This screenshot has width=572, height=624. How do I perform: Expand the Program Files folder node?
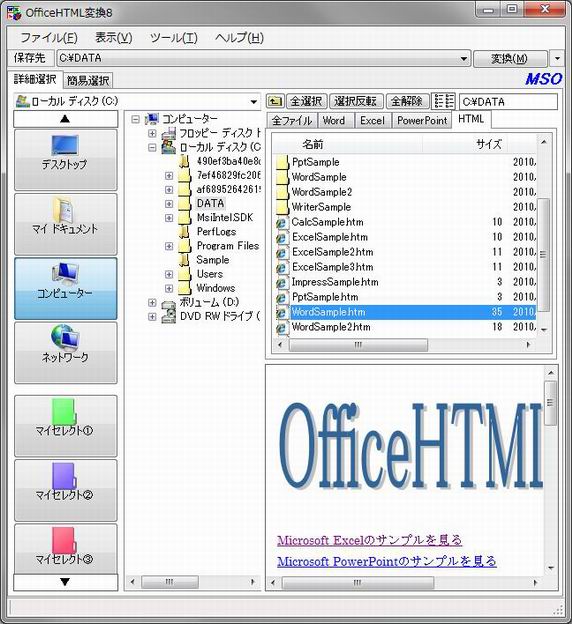pyautogui.click(x=169, y=246)
